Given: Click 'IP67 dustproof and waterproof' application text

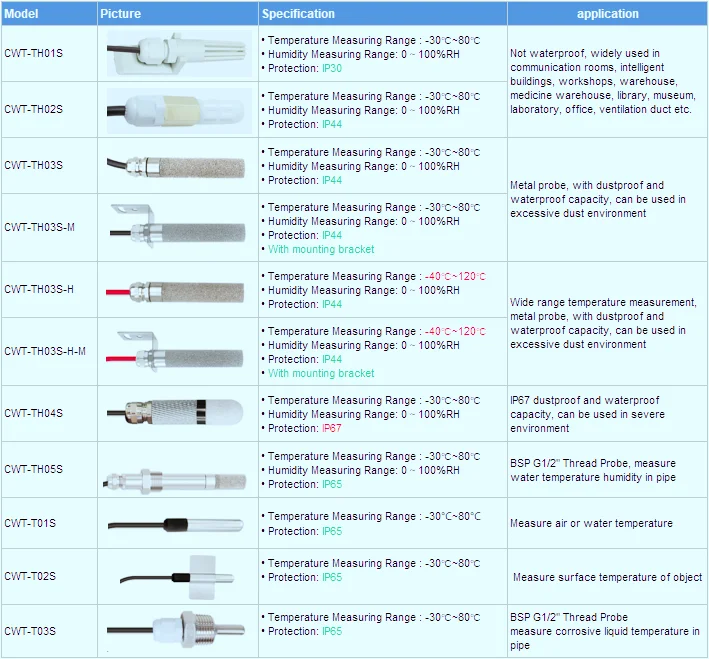Looking at the screenshot, I should coord(585,400).
